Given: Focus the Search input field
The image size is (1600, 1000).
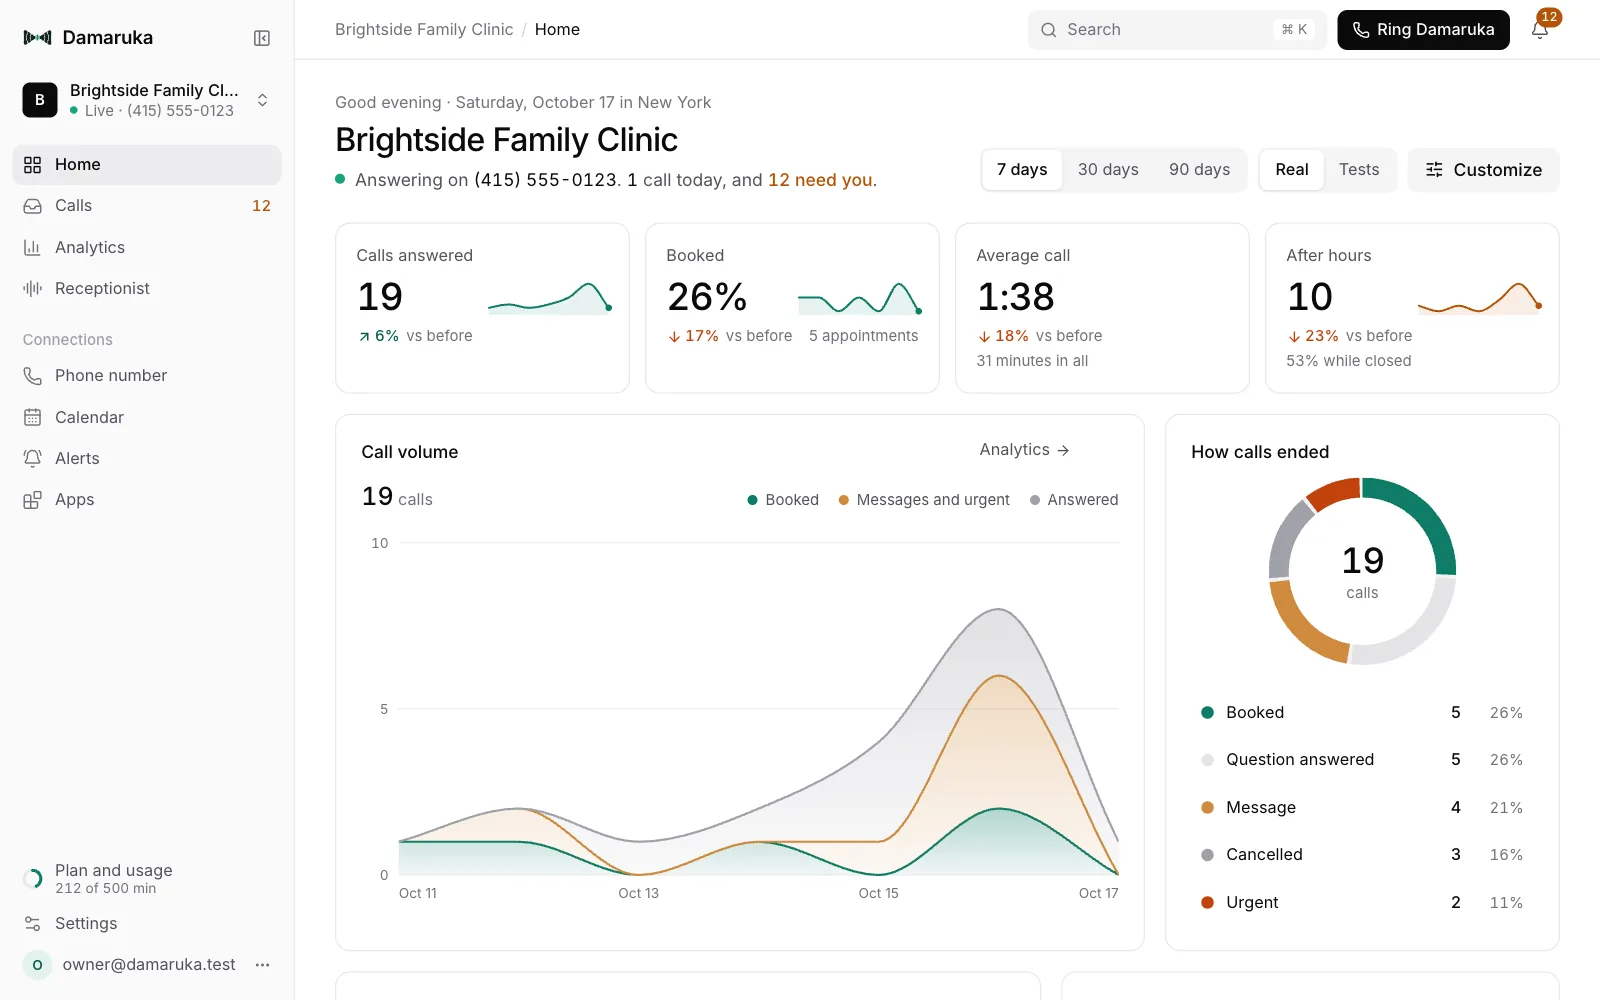Looking at the screenshot, I should 1177,30.
